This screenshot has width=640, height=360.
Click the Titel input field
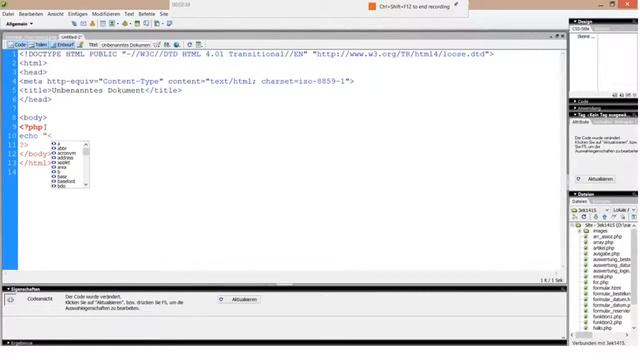125,45
